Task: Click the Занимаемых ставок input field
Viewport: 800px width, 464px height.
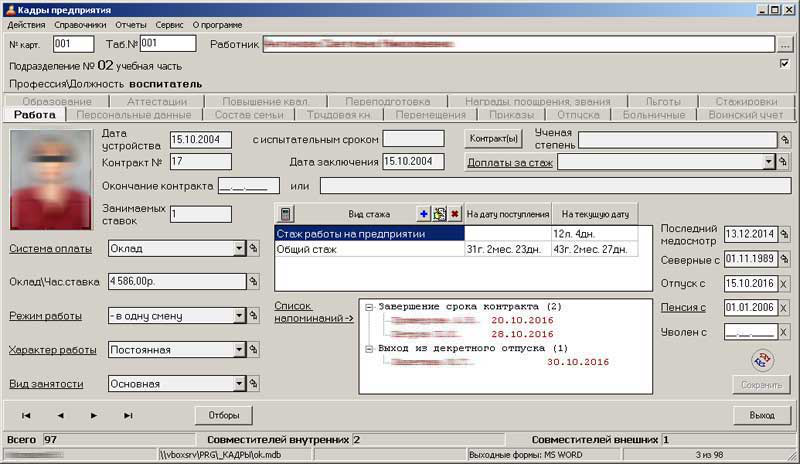Action: (x=201, y=214)
